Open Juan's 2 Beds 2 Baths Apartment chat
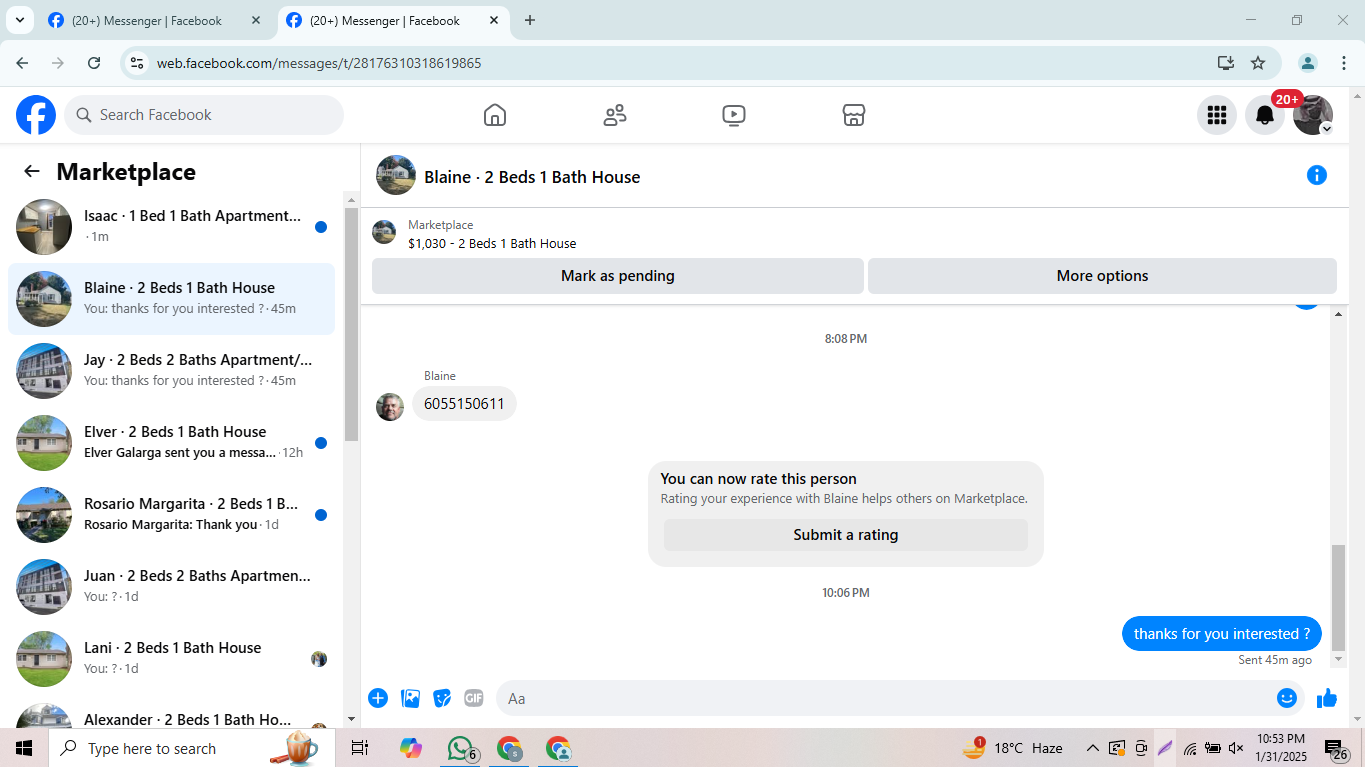Image resolution: width=1365 pixels, height=767 pixels. 172,587
